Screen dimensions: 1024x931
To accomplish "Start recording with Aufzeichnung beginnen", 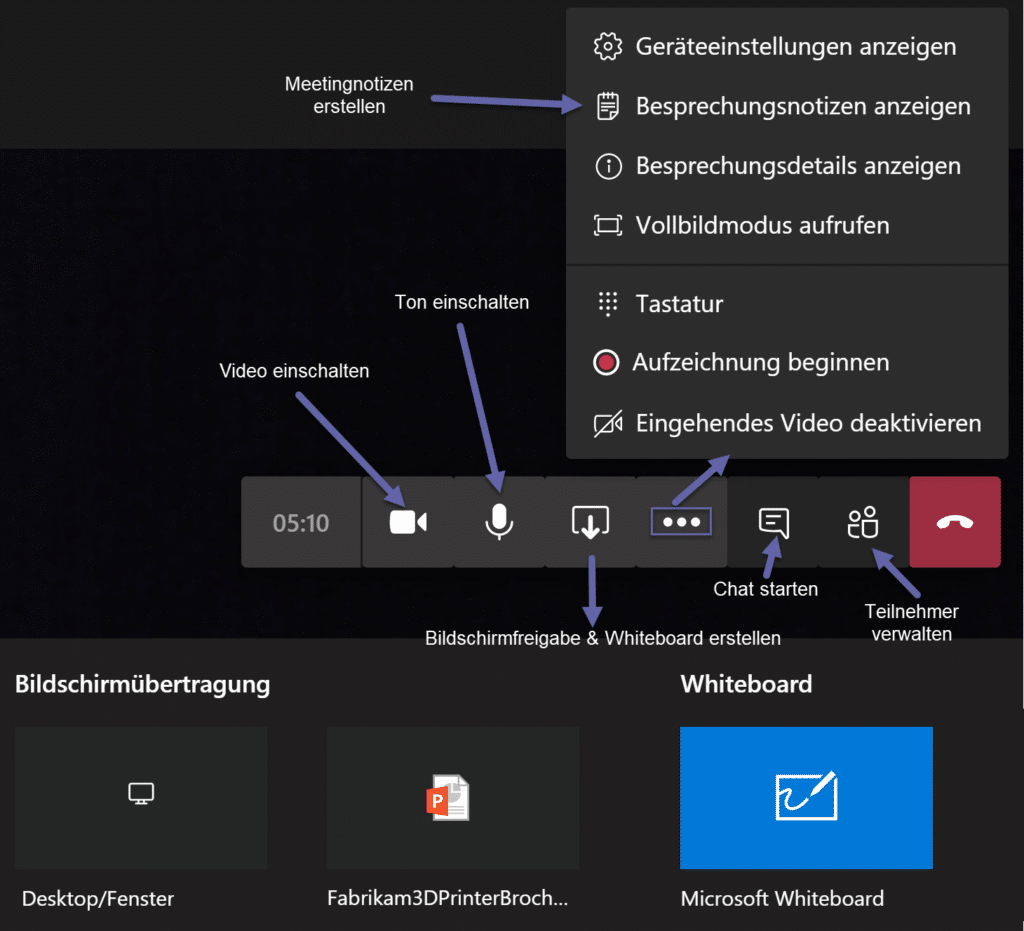I will (x=760, y=363).
